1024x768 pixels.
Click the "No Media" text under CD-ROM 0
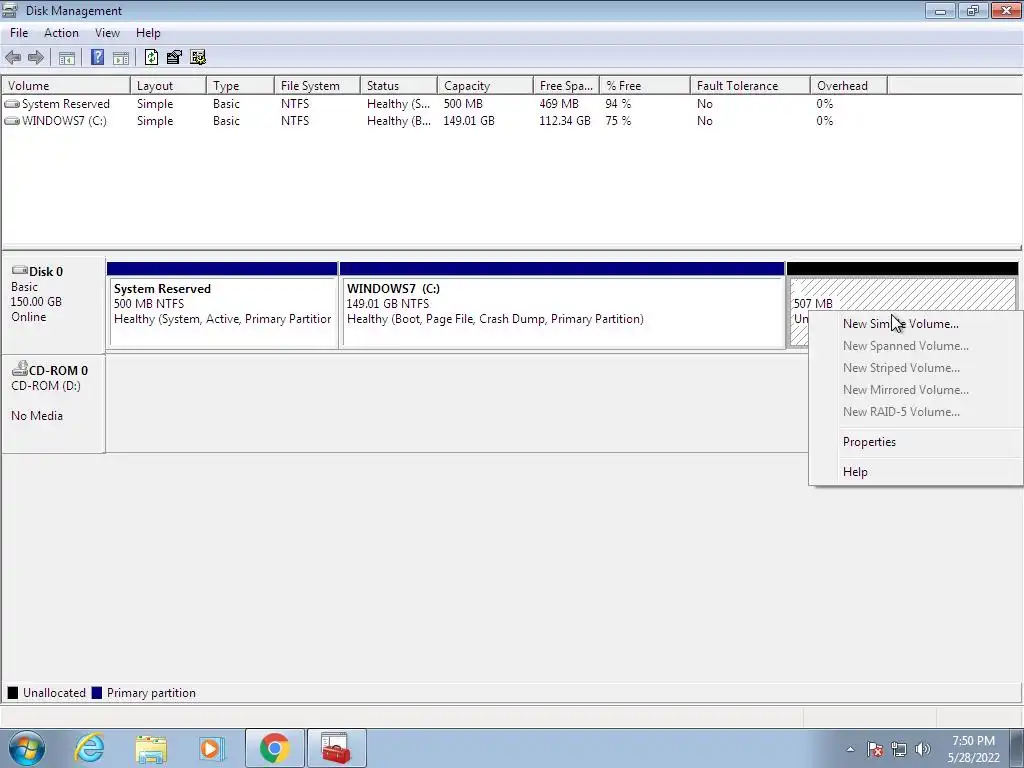point(37,416)
